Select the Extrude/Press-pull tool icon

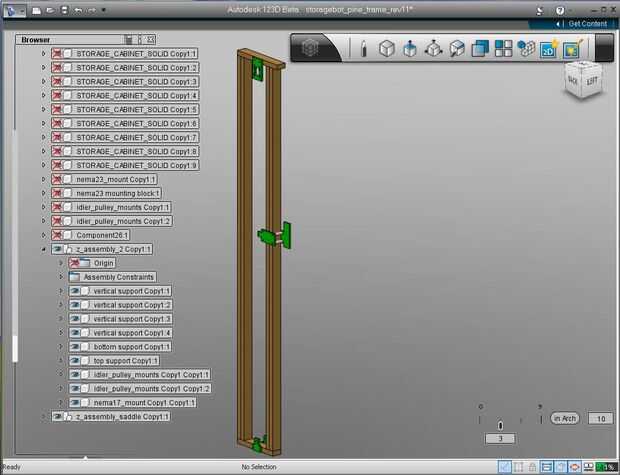[410, 49]
